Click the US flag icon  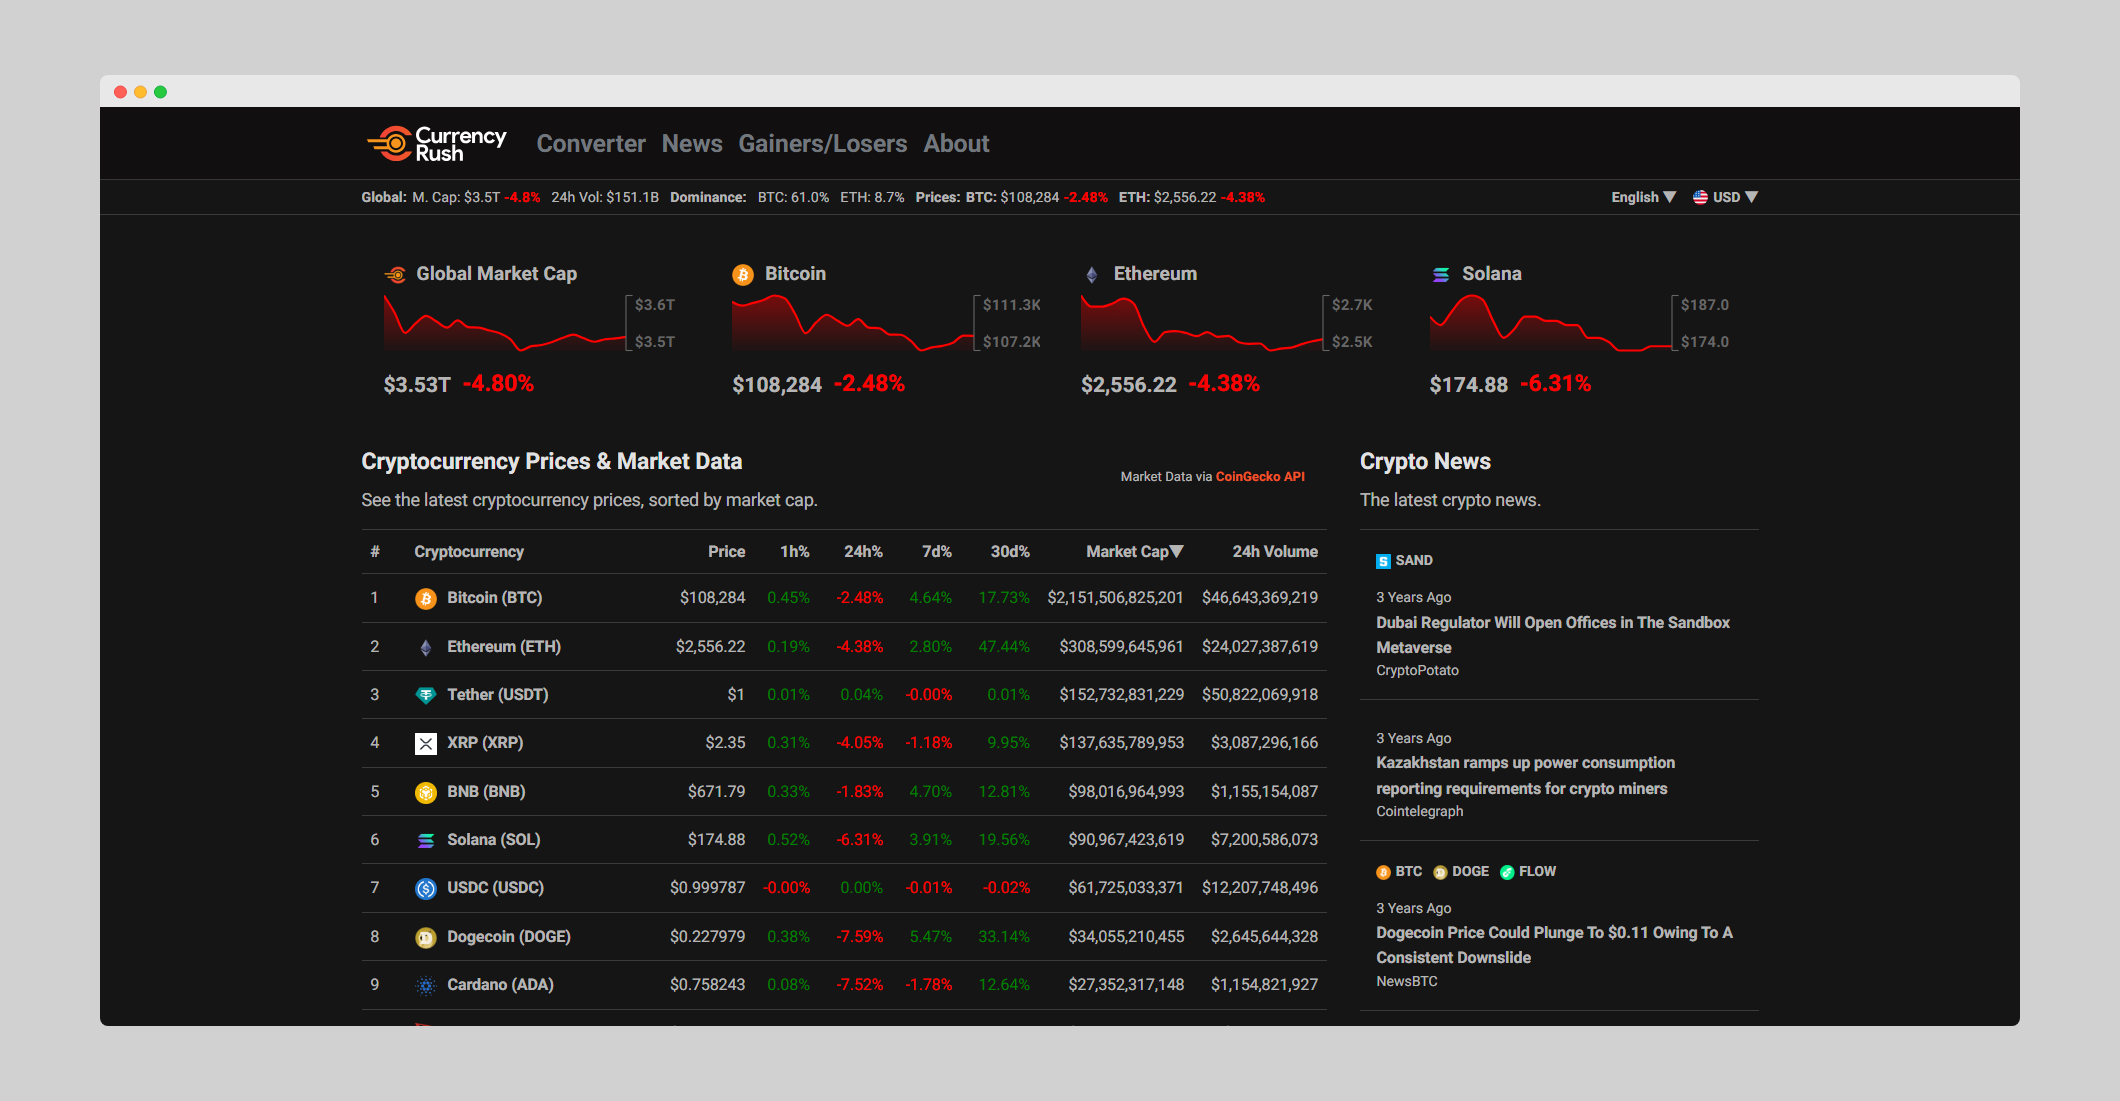pyautogui.click(x=1700, y=197)
